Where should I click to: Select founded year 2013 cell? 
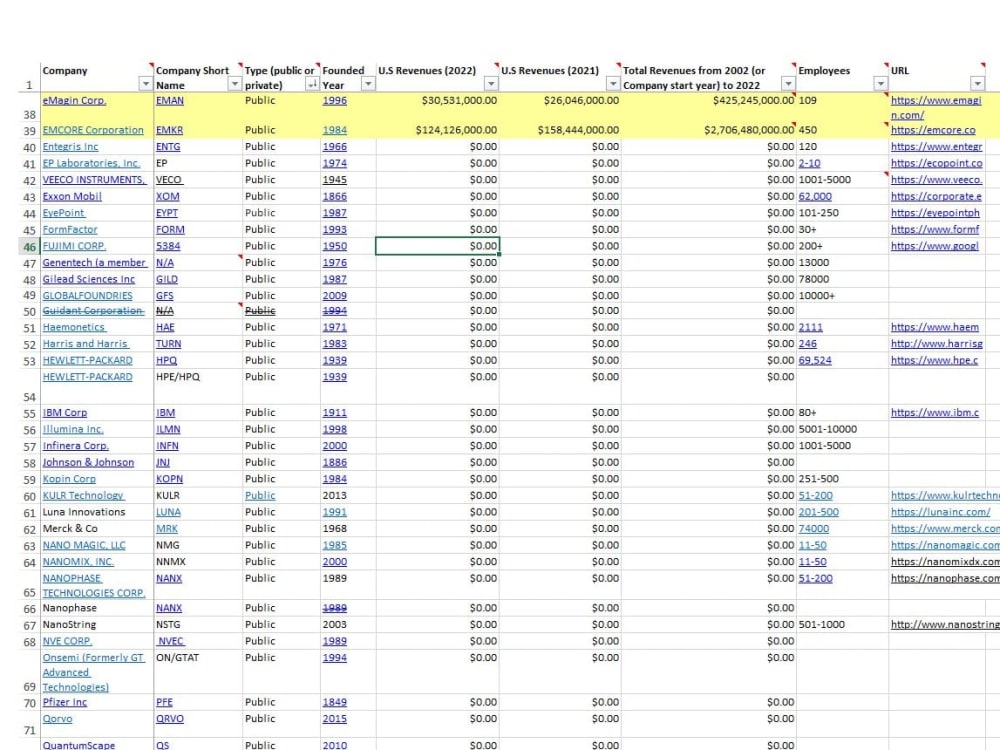[348, 496]
